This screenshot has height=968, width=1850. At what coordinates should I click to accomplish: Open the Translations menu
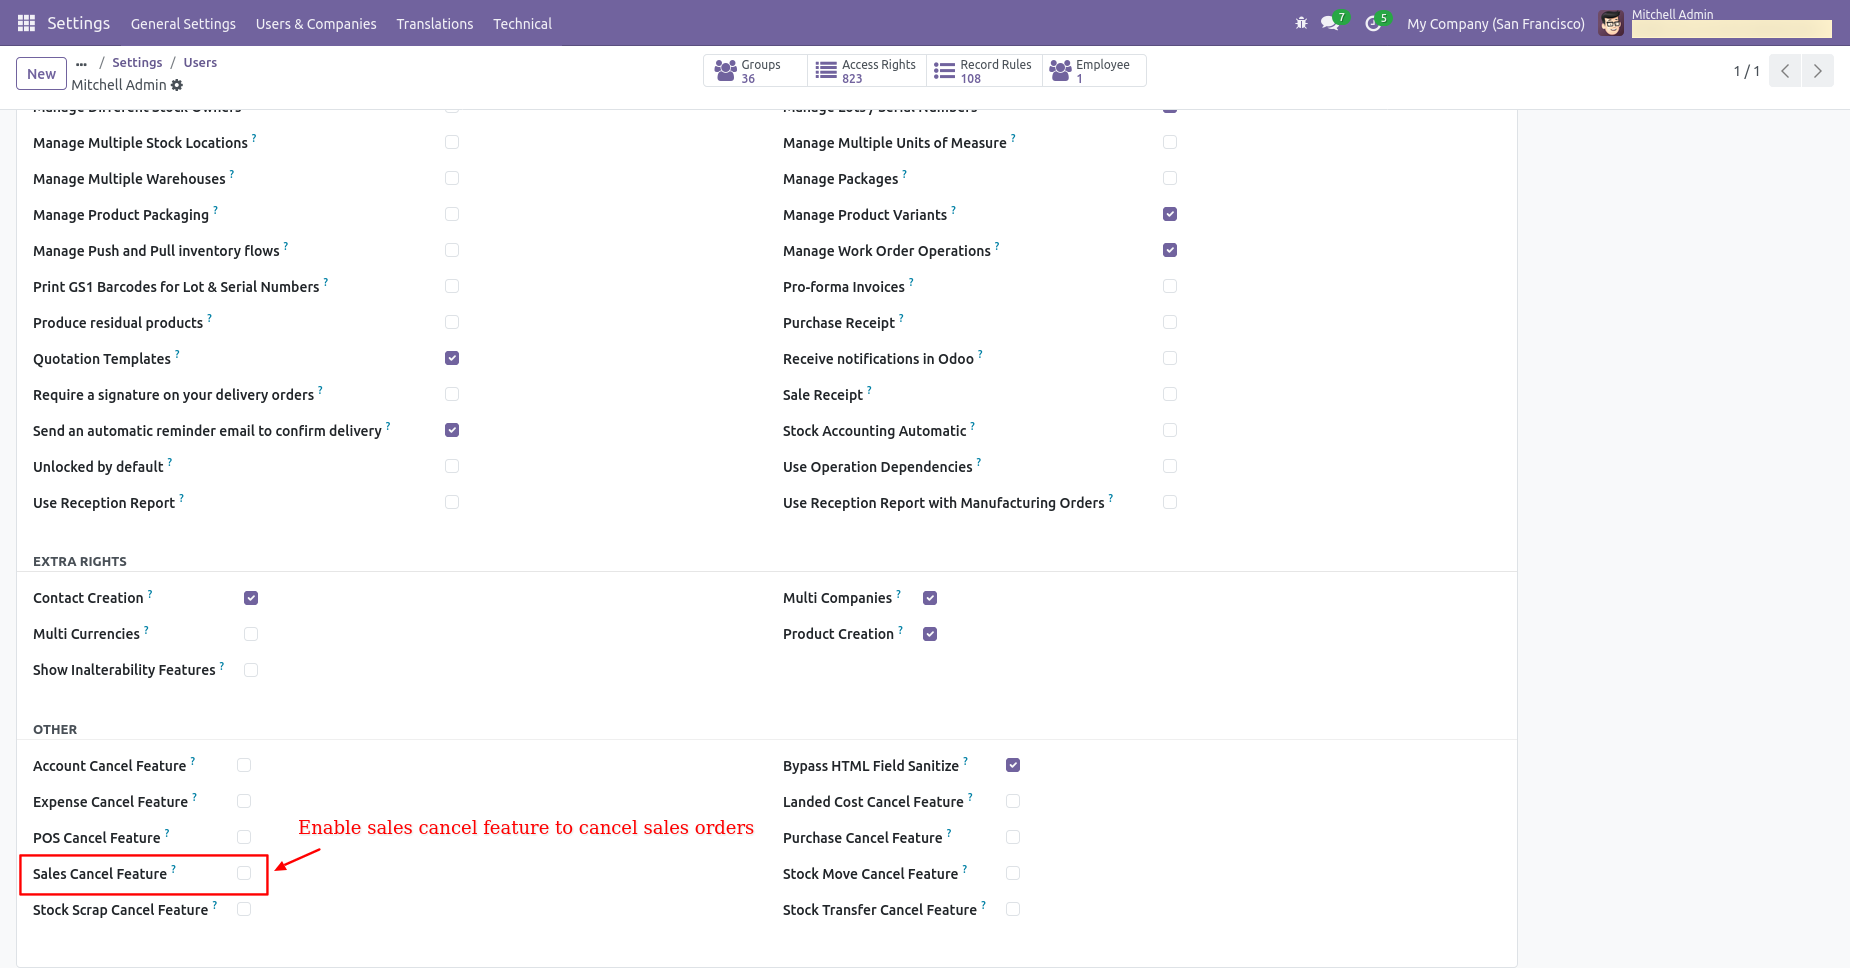click(x=435, y=23)
